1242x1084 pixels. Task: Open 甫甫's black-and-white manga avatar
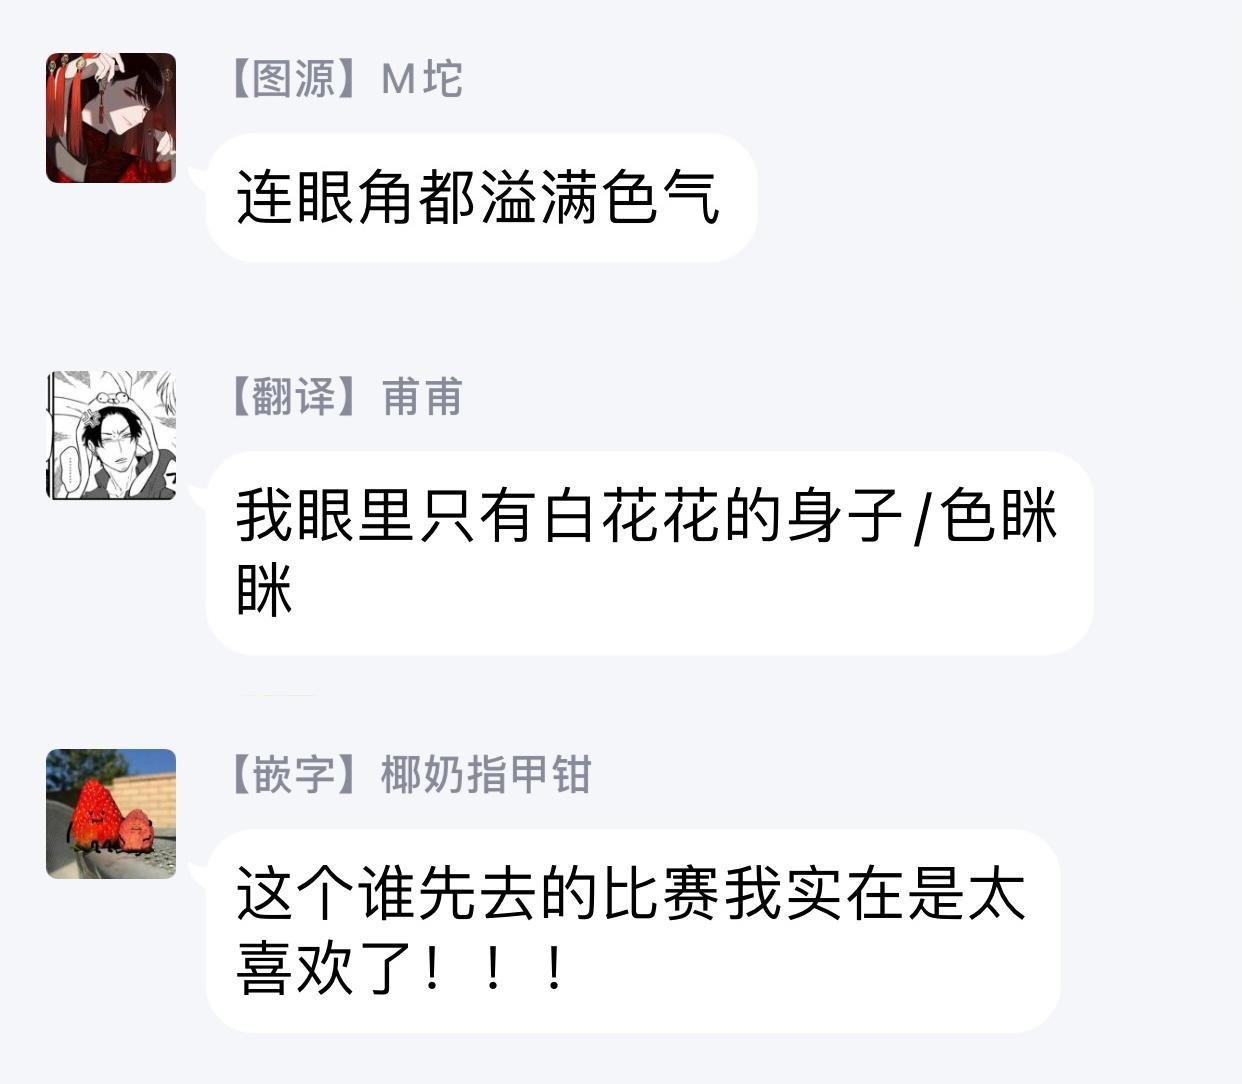[111, 435]
